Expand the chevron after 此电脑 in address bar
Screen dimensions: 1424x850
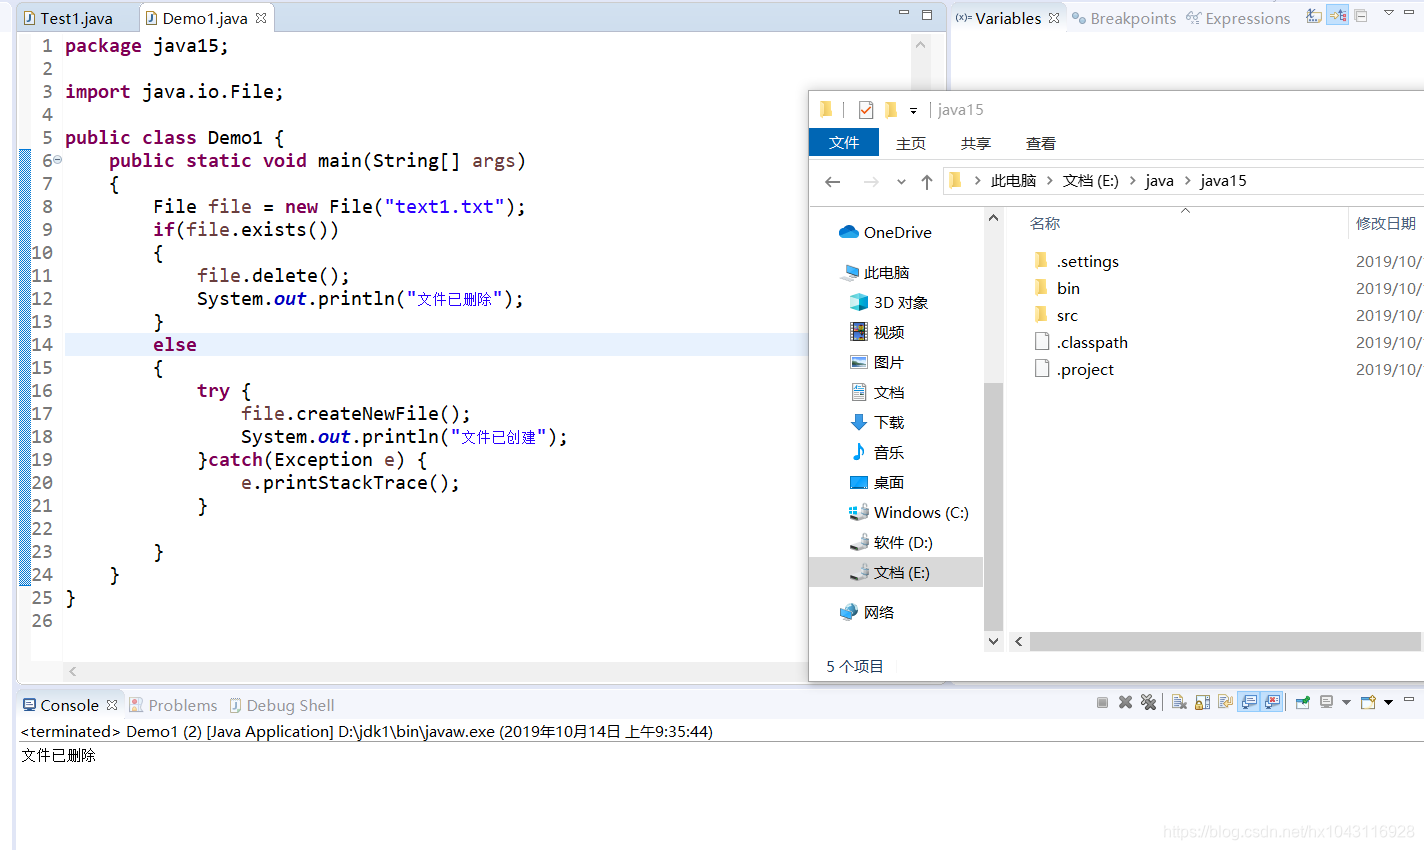coord(1050,181)
